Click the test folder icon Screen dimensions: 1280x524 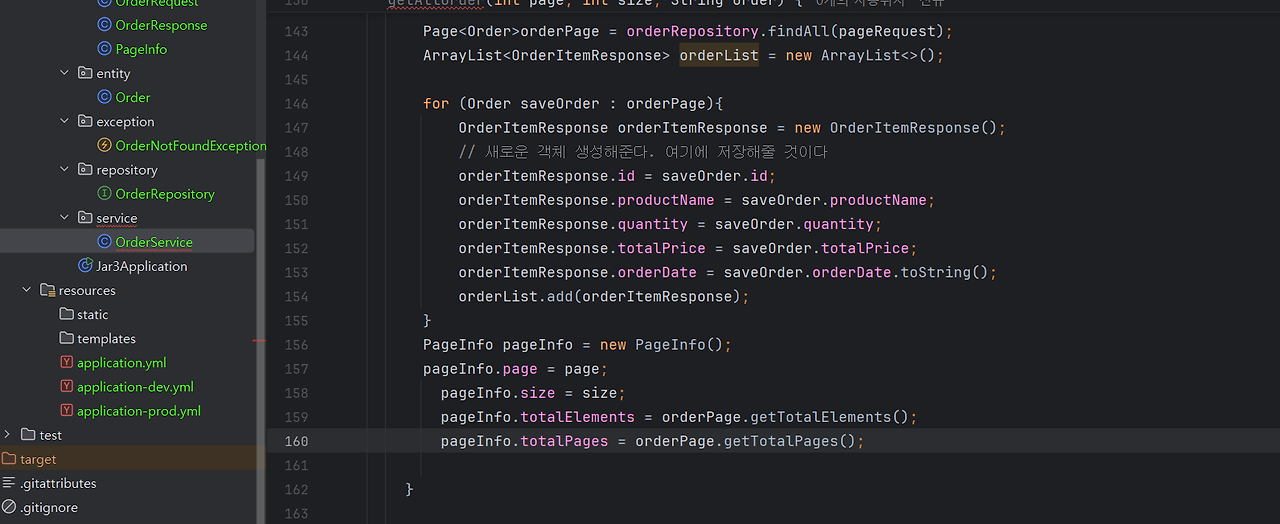tap(28, 435)
